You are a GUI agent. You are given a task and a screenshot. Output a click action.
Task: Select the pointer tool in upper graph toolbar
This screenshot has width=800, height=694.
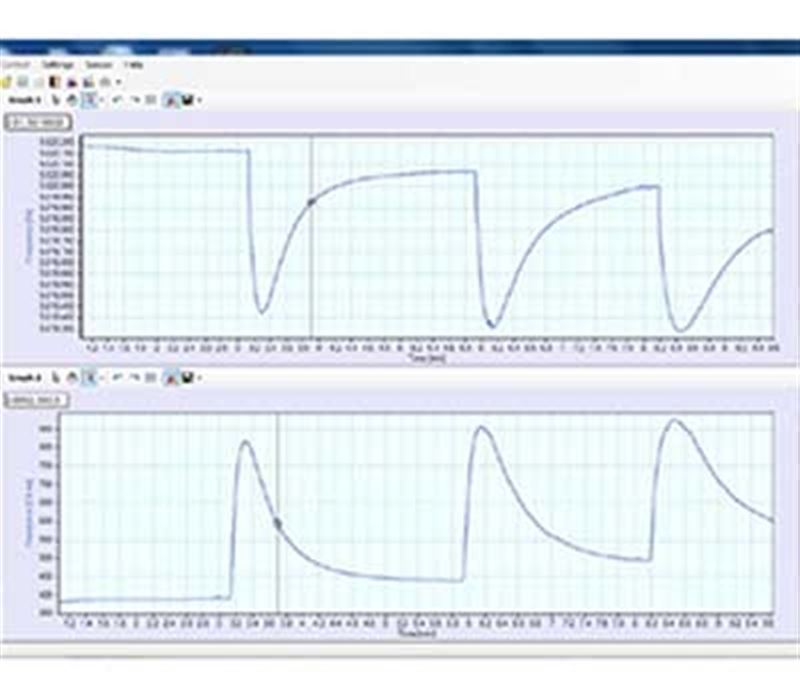56,99
